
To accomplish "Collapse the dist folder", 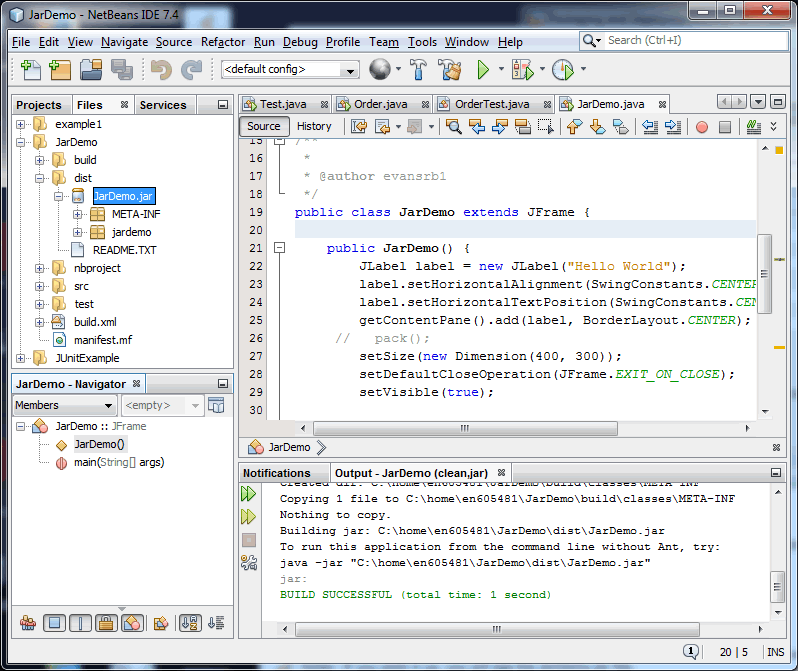I will point(39,178).
